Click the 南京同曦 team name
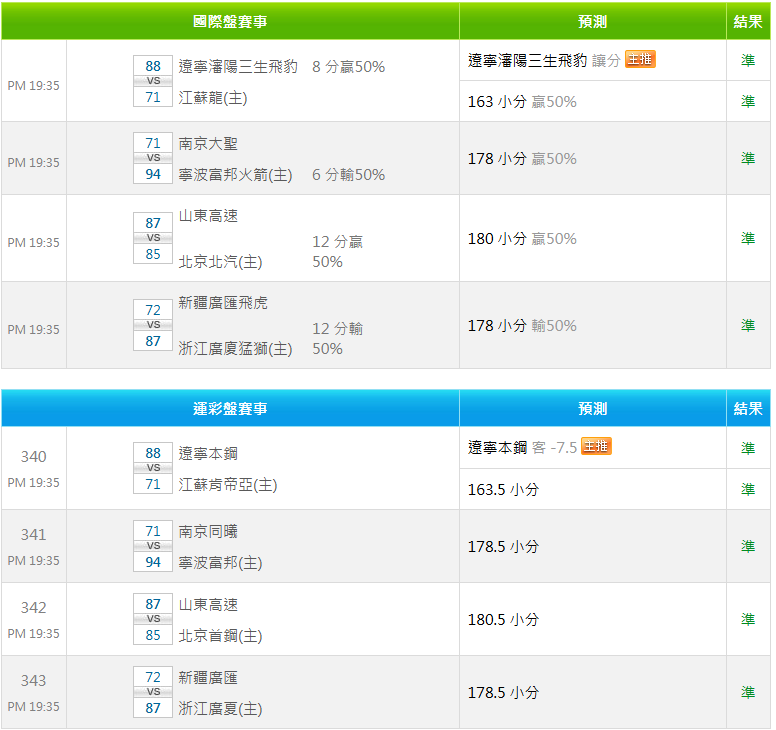 tap(208, 532)
